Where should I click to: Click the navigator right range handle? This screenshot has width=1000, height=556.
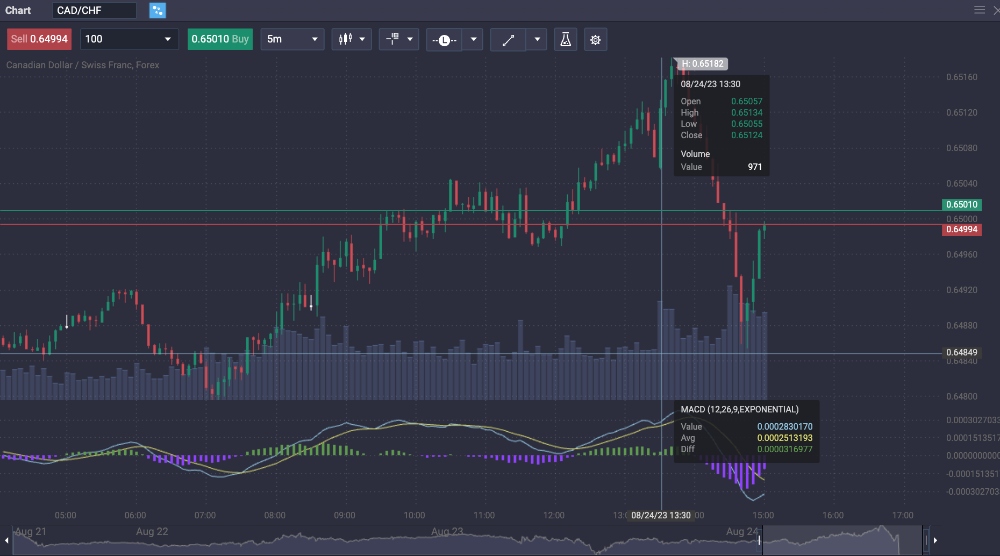(x=925, y=541)
